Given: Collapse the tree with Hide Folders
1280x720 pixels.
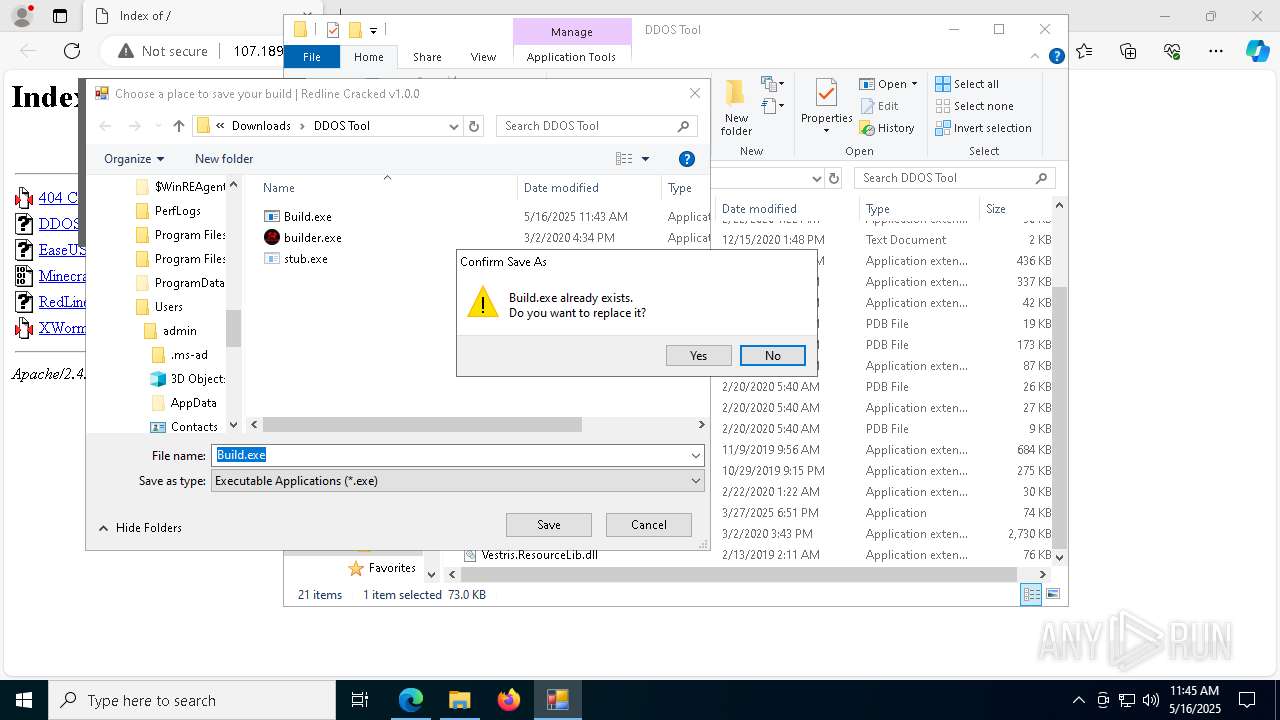Looking at the screenshot, I should 140,528.
